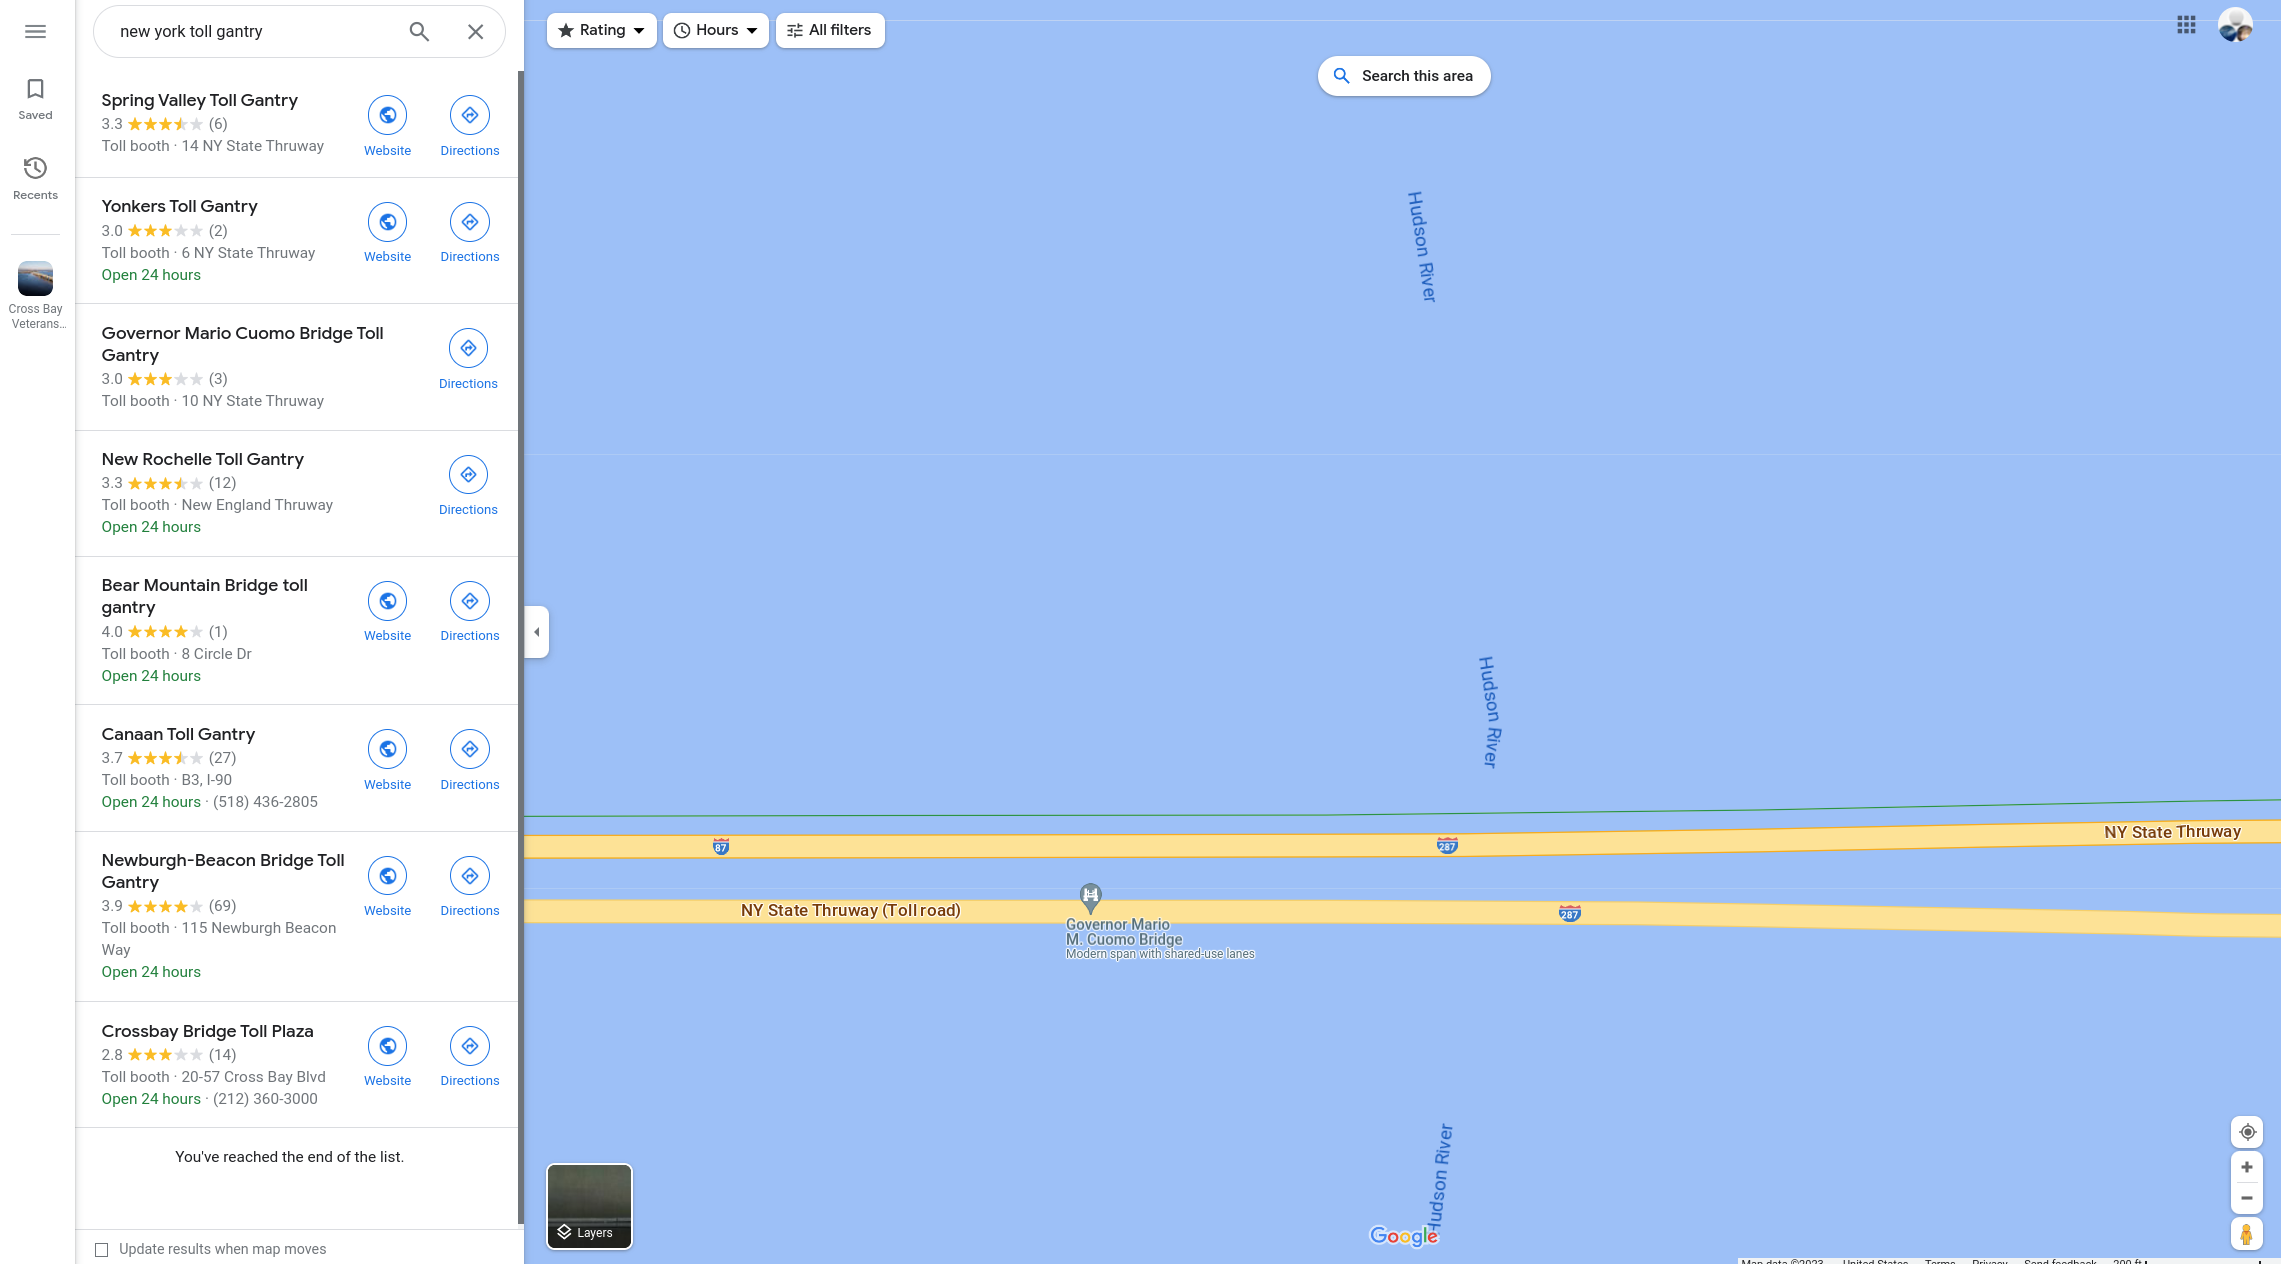Click the zoom in button on map
The image size is (2281, 1264).
point(2247,1166)
